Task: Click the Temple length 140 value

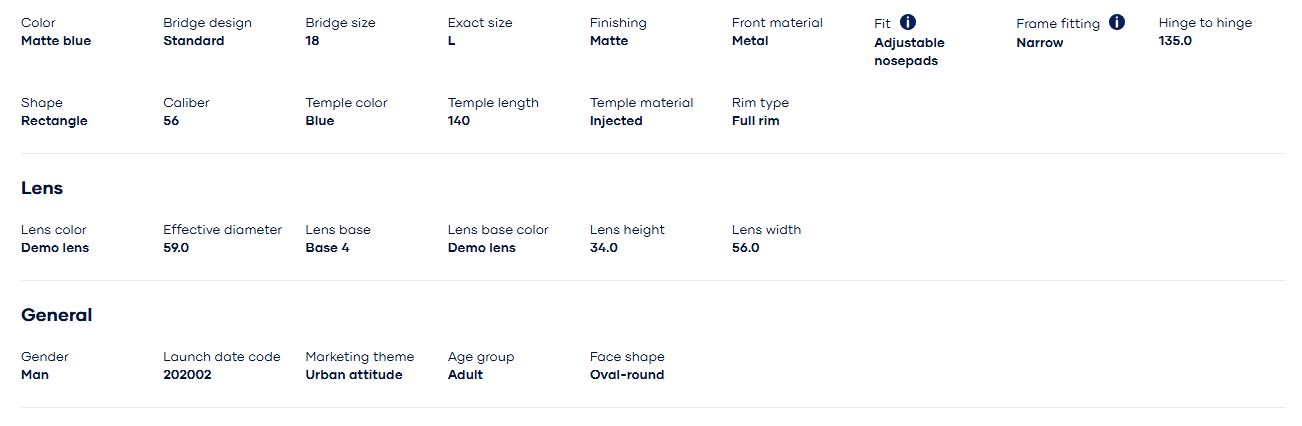Action: point(459,121)
